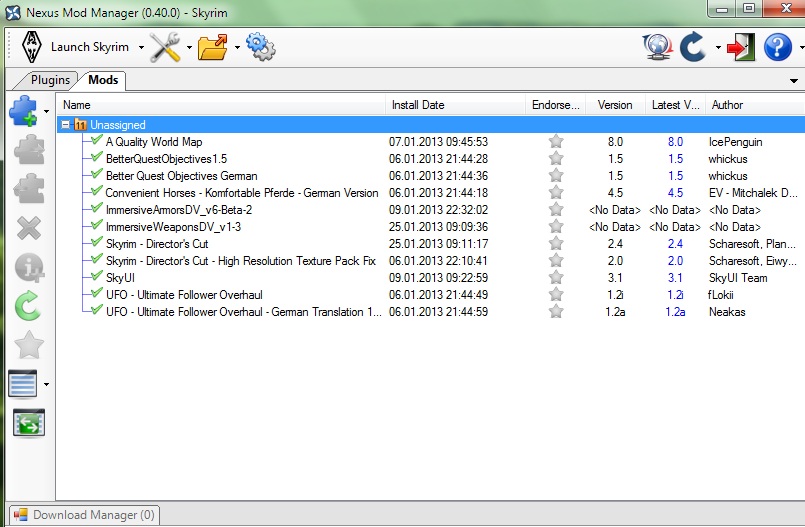805x527 pixels.
Task: Switch to the Plugins tab
Action: click(50, 80)
